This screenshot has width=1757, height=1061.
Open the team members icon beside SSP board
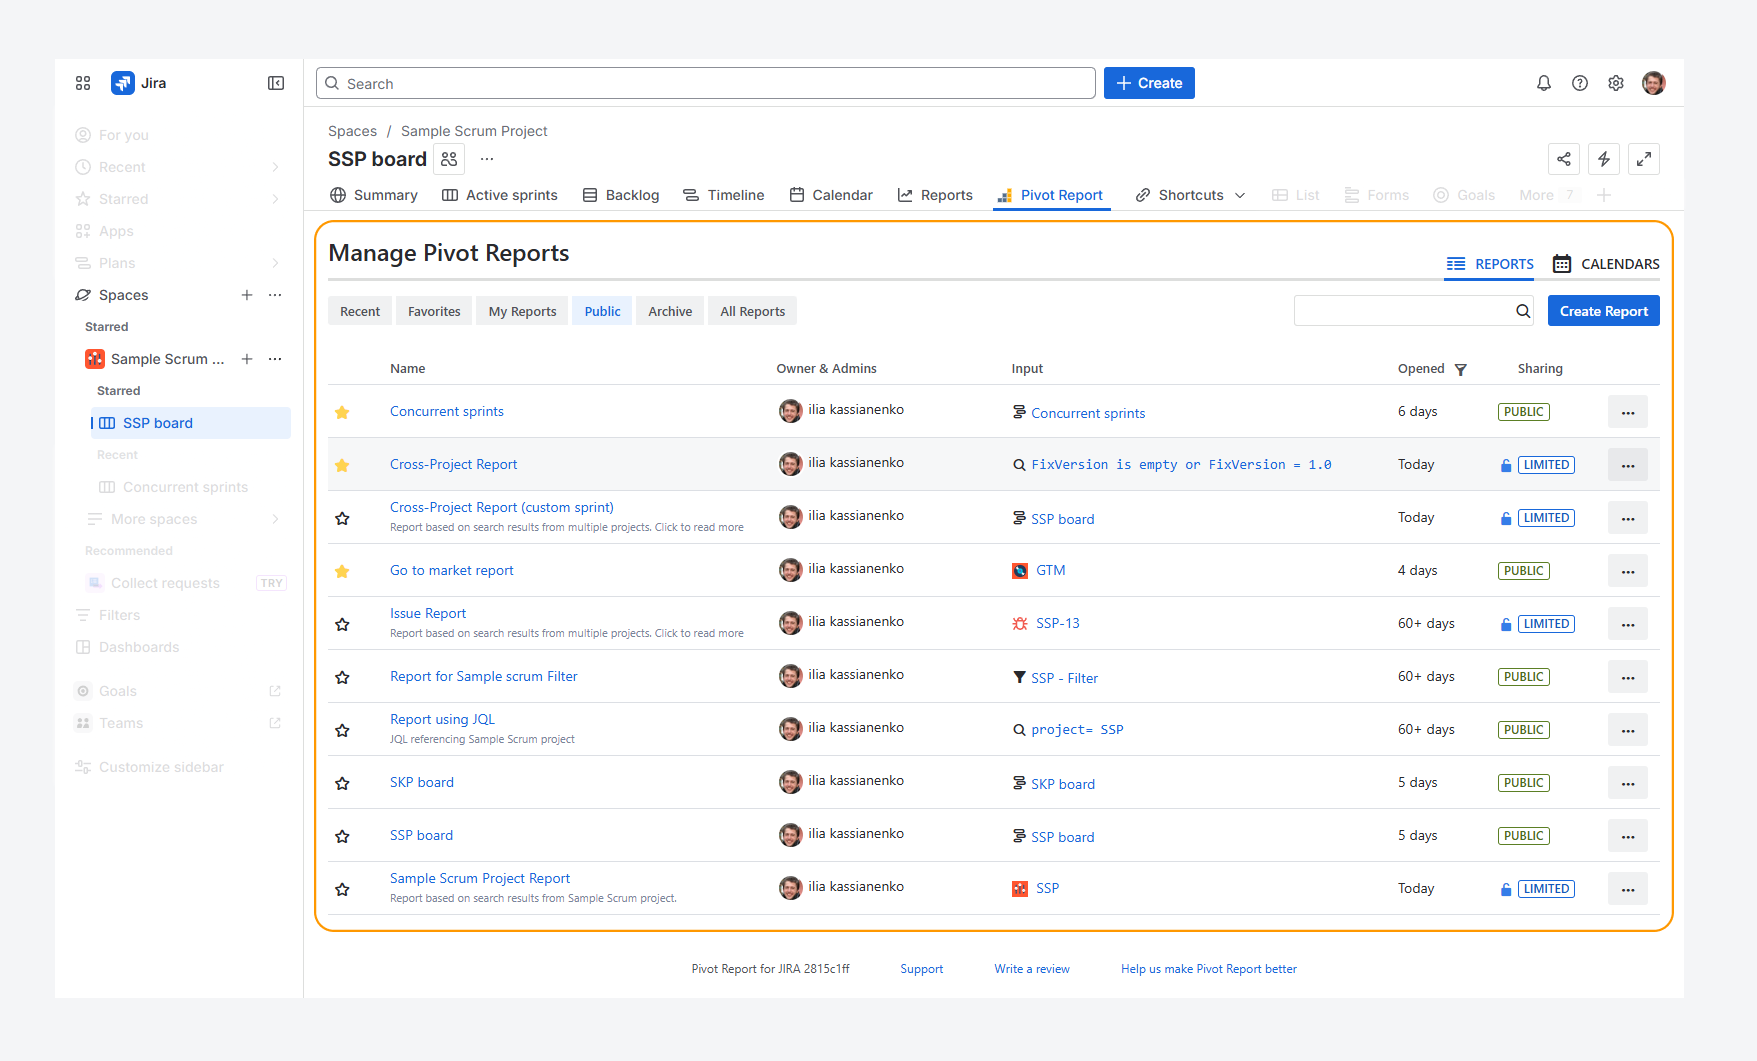[449, 159]
